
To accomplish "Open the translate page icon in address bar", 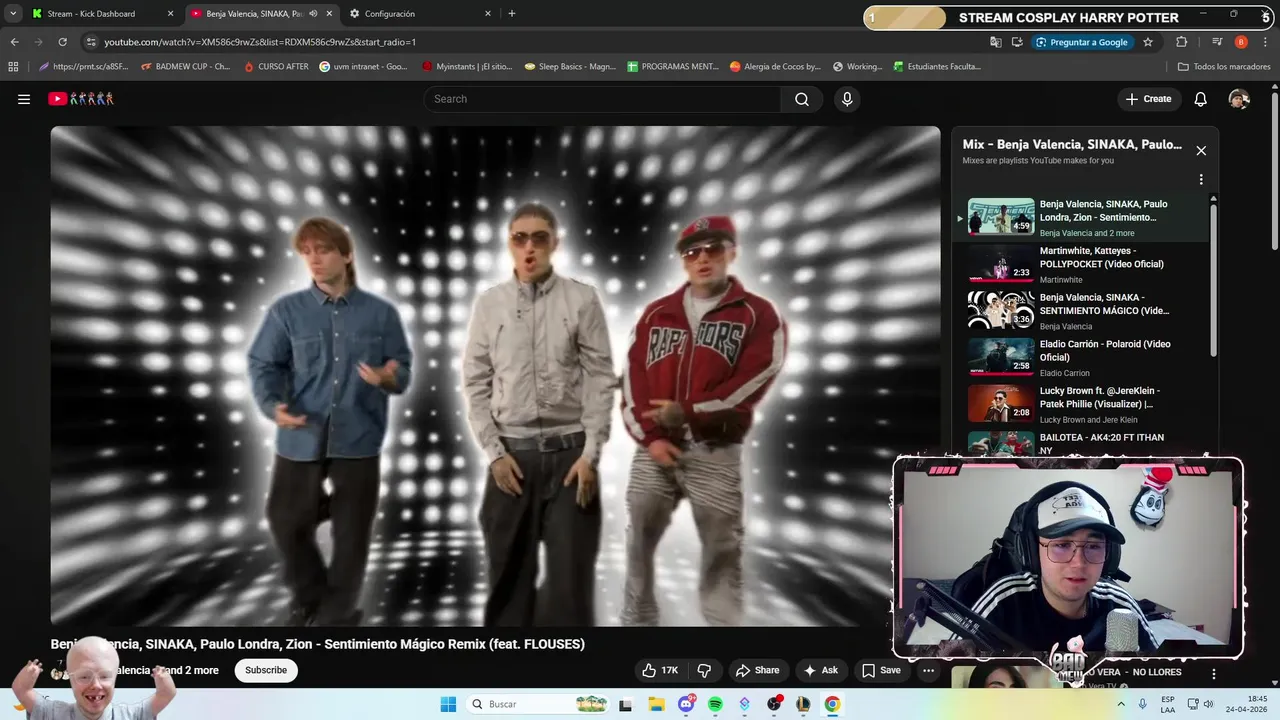I will coord(995,42).
